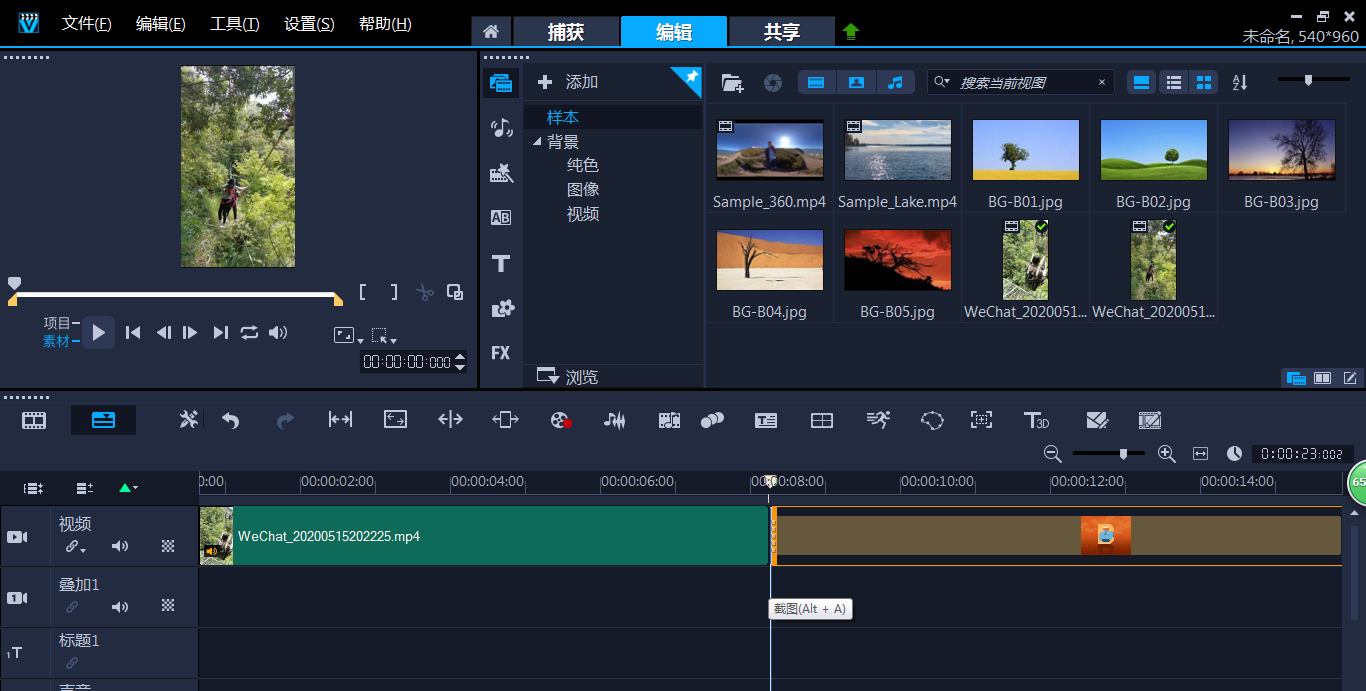Viewport: 1366px width, 691px height.
Task: Select the 图像 tree item
Action: pos(583,189)
